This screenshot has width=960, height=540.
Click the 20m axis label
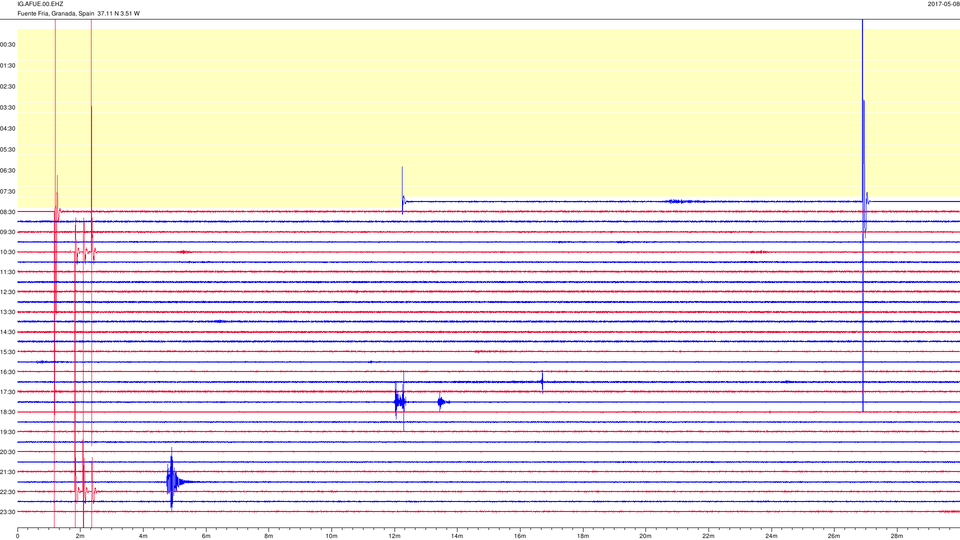pos(645,536)
